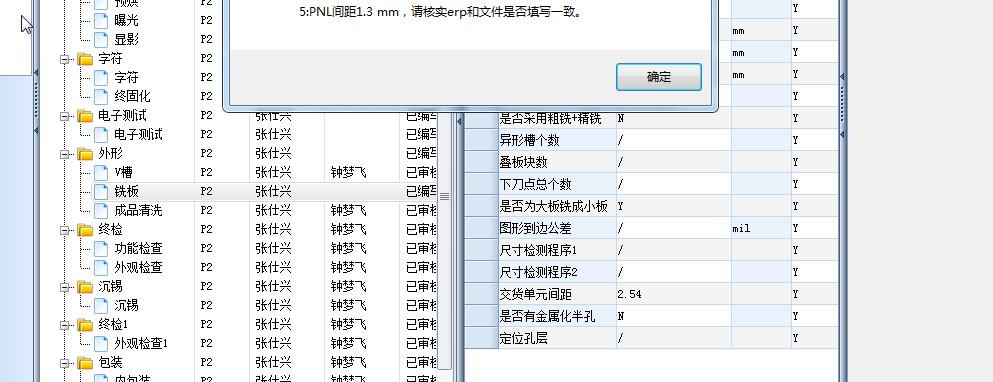Click the V槽 document icon
Viewport: 993px width, 382px height.
pos(101,173)
